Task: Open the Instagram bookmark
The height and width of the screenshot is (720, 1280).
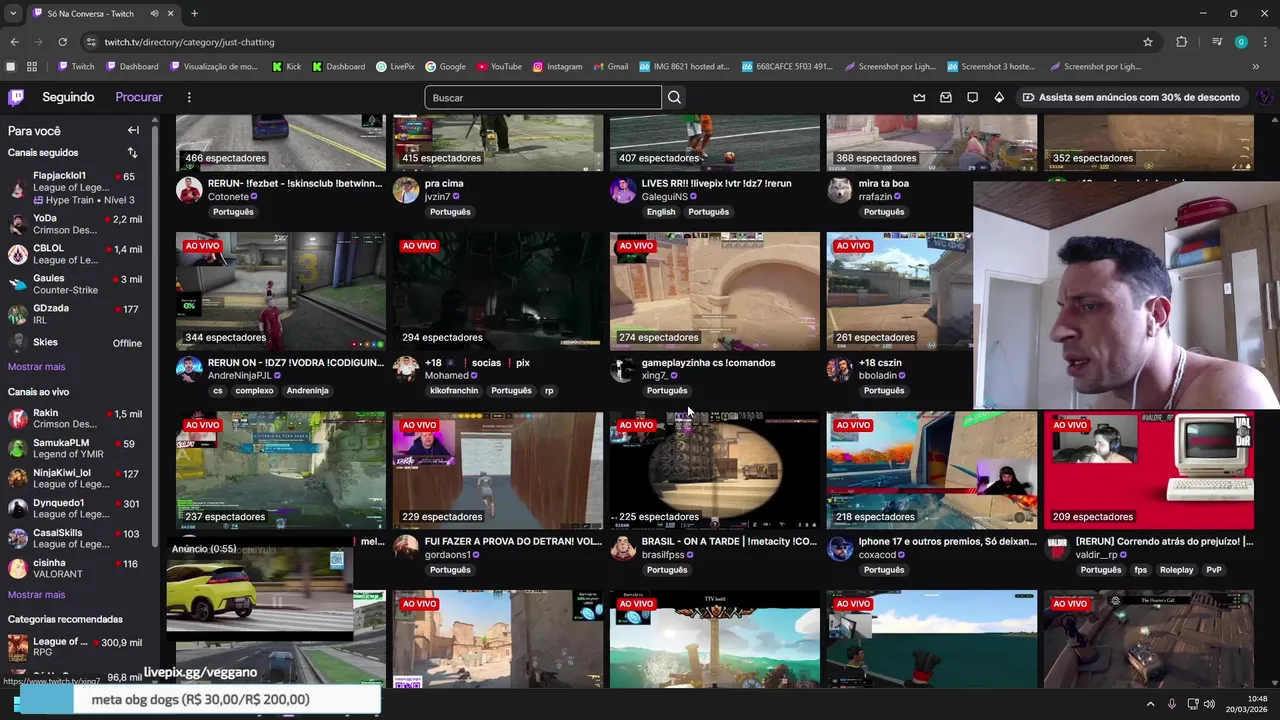Action: tap(557, 67)
